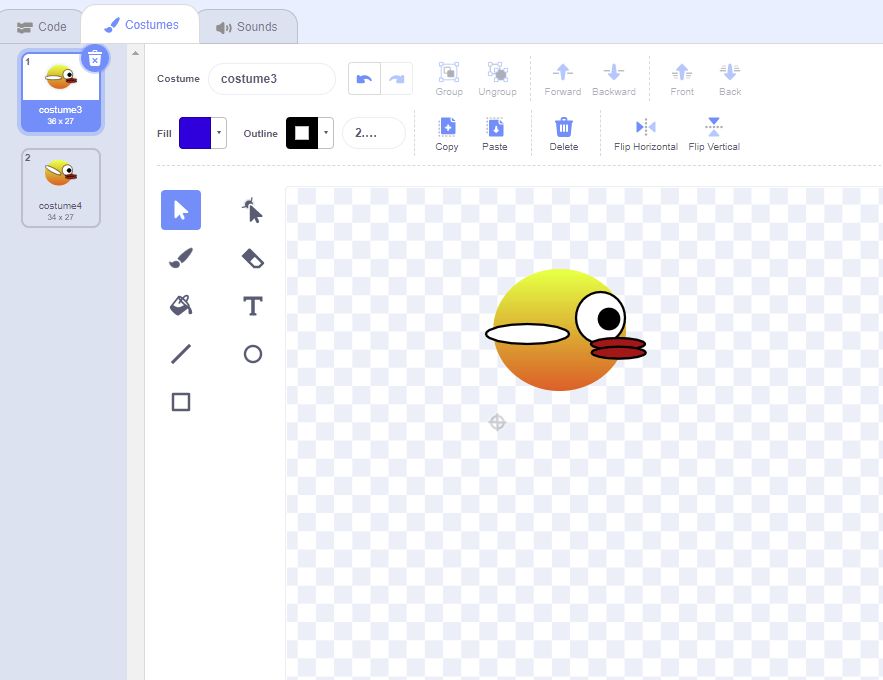This screenshot has width=883, height=680.
Task: Move selection Forward one layer
Action: click(563, 79)
